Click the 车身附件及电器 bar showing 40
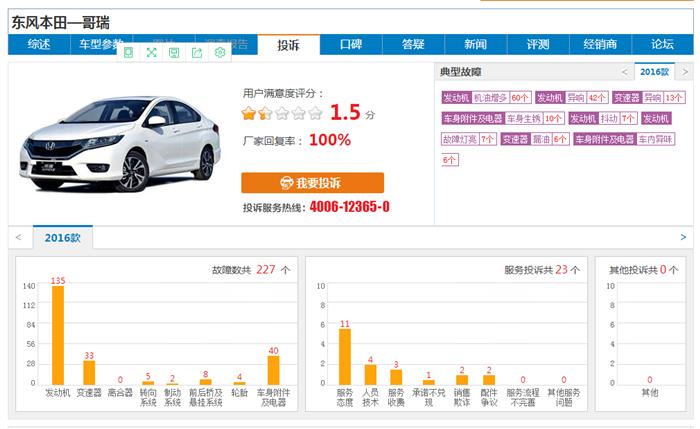 (x=274, y=370)
